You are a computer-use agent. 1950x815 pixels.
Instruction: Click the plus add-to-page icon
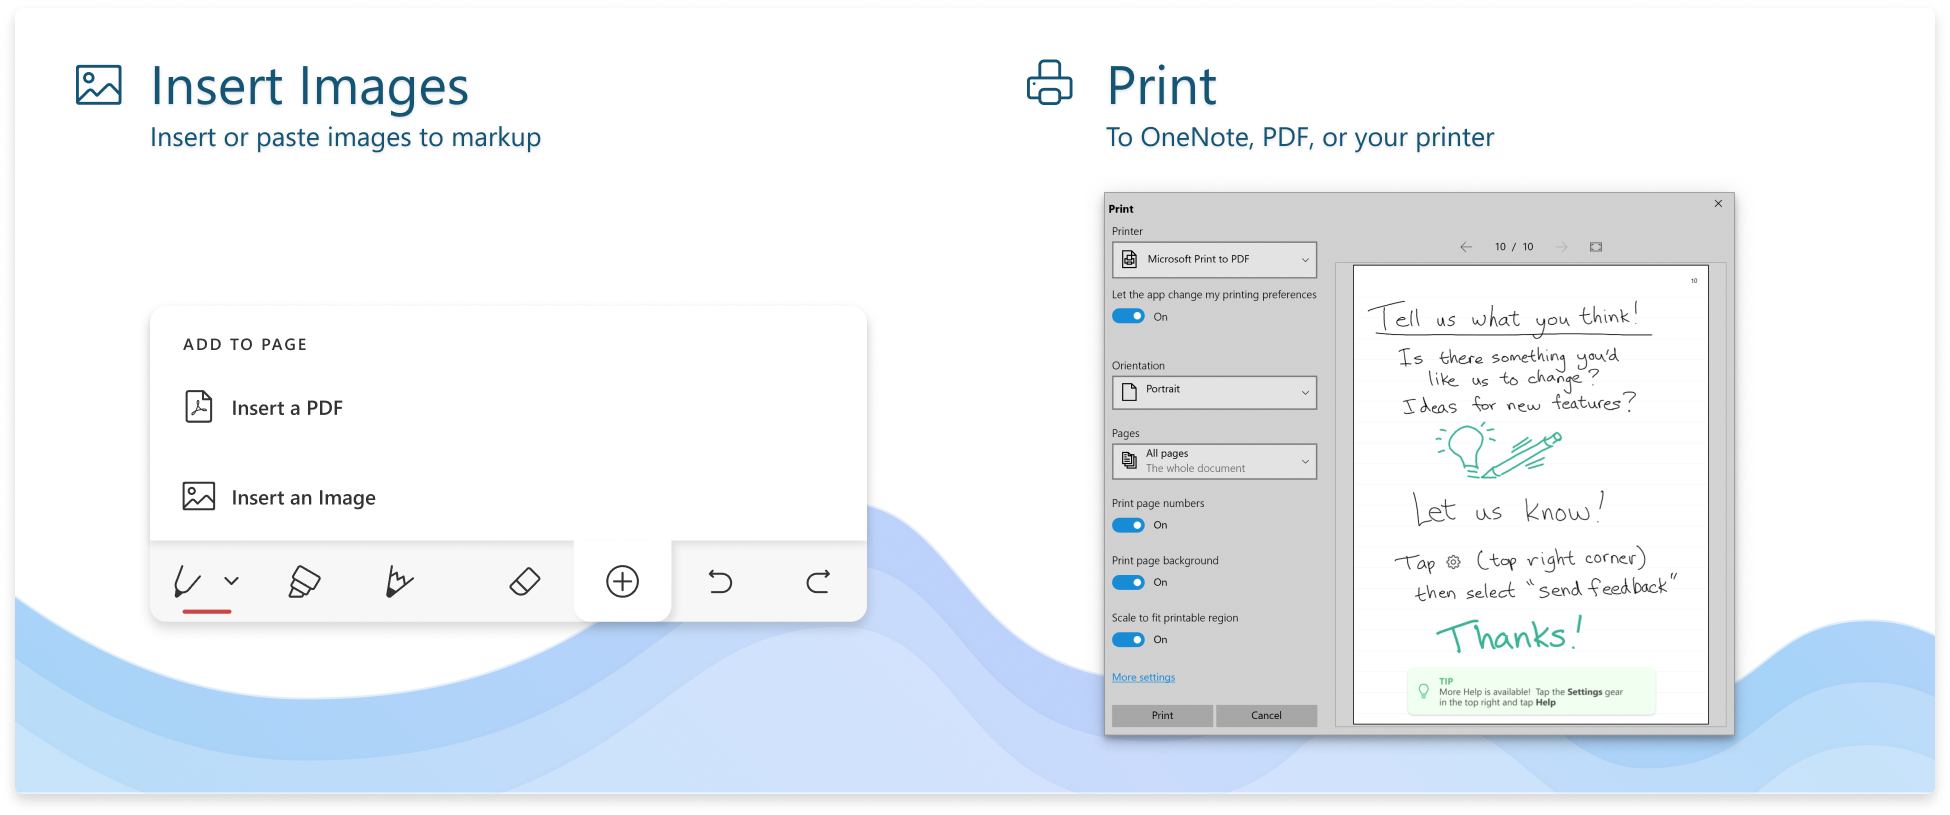pyautogui.click(x=622, y=581)
